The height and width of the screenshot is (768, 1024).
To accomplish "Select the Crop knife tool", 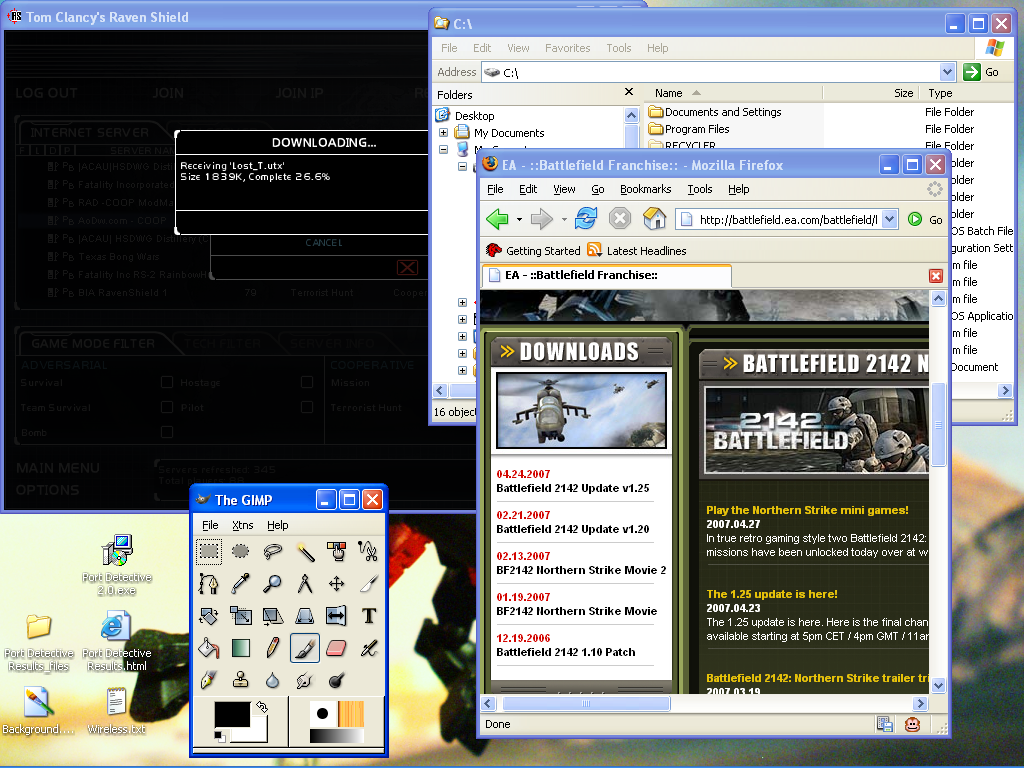I will (x=368, y=584).
